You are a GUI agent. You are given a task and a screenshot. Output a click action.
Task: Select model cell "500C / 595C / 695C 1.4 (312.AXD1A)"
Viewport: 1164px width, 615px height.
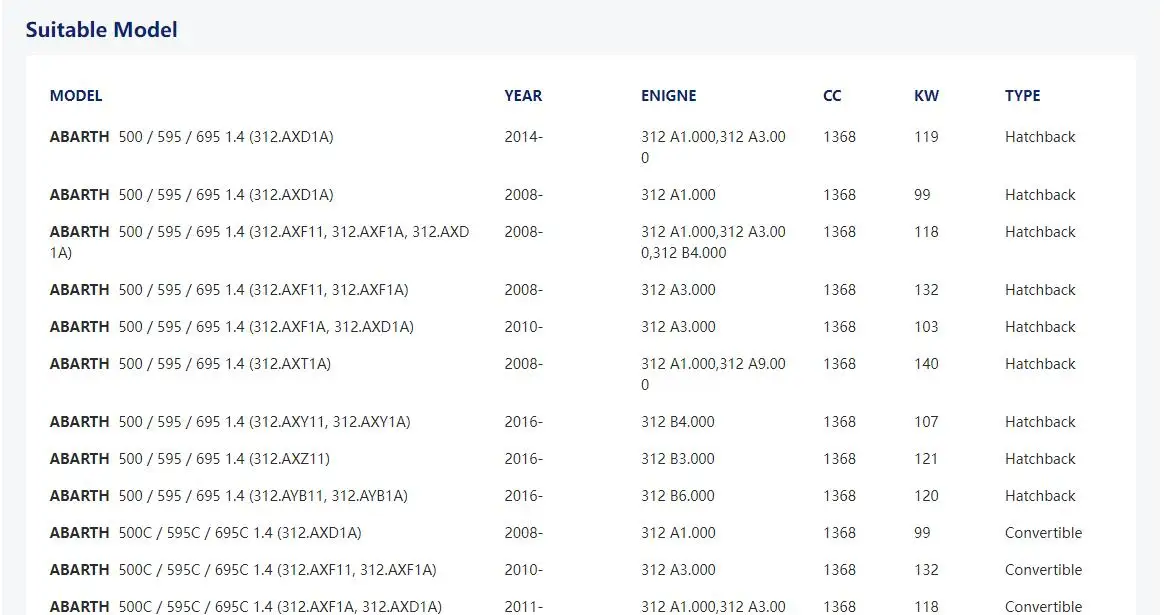click(206, 533)
